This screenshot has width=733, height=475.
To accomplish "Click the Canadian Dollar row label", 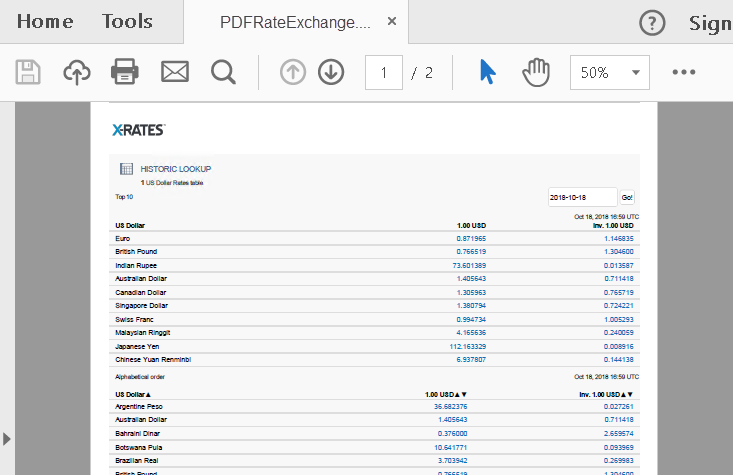I will coord(141,293).
